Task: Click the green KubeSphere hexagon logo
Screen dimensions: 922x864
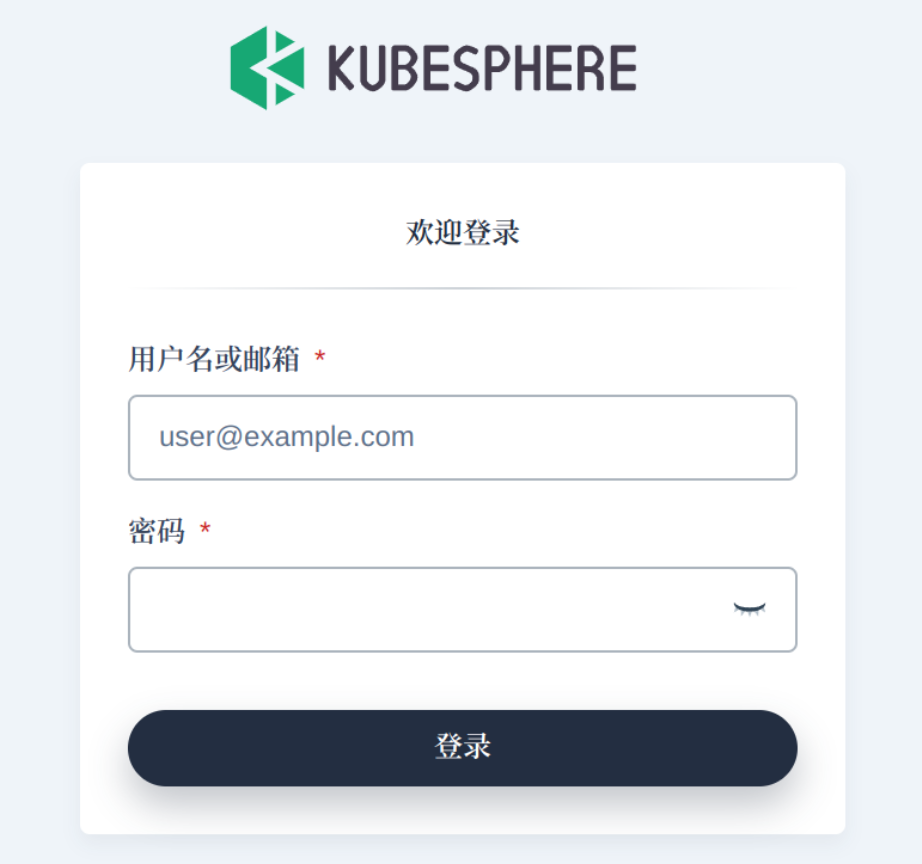Action: pyautogui.click(x=268, y=68)
